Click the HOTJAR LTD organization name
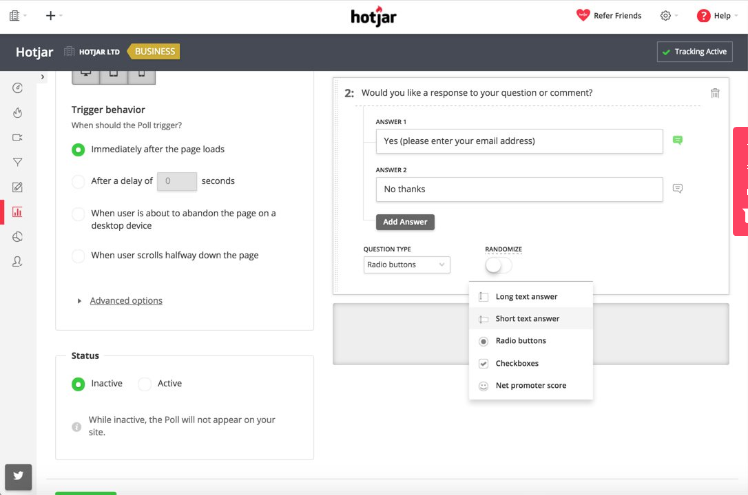This screenshot has height=495, width=748. pos(99,52)
